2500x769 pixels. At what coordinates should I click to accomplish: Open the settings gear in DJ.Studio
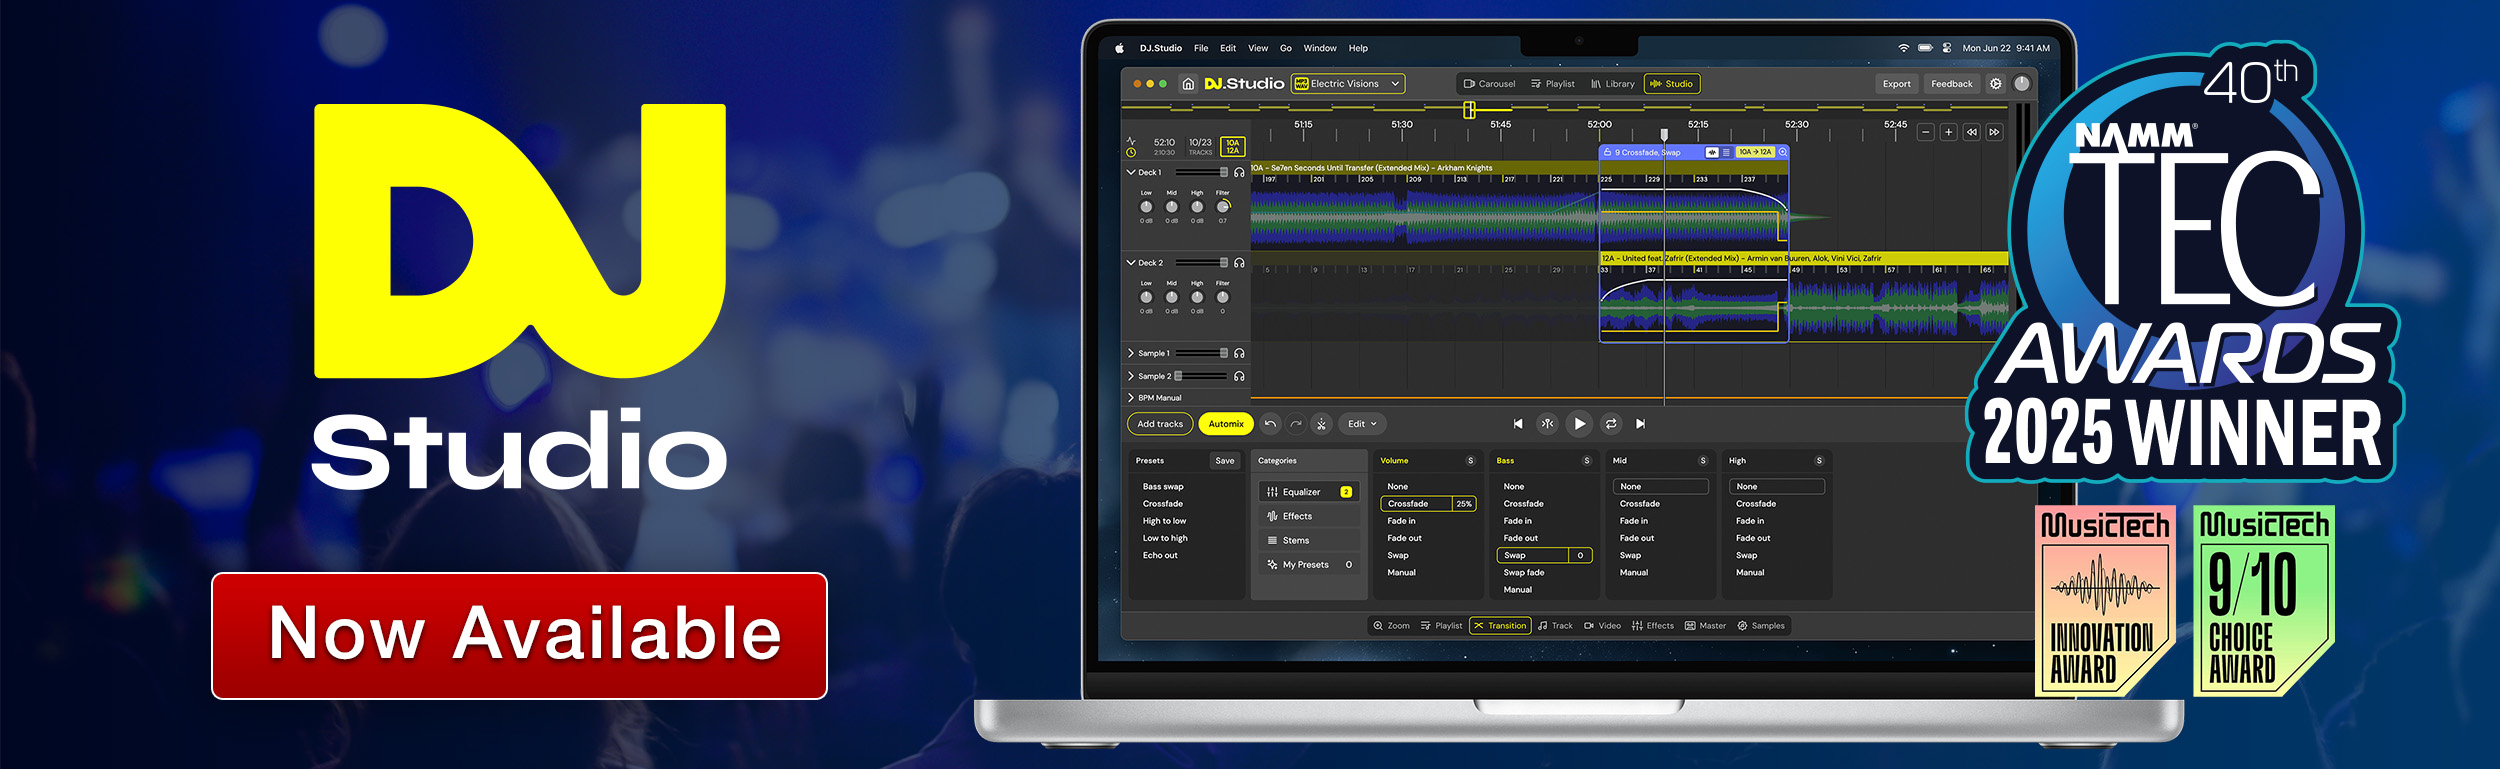1995,84
